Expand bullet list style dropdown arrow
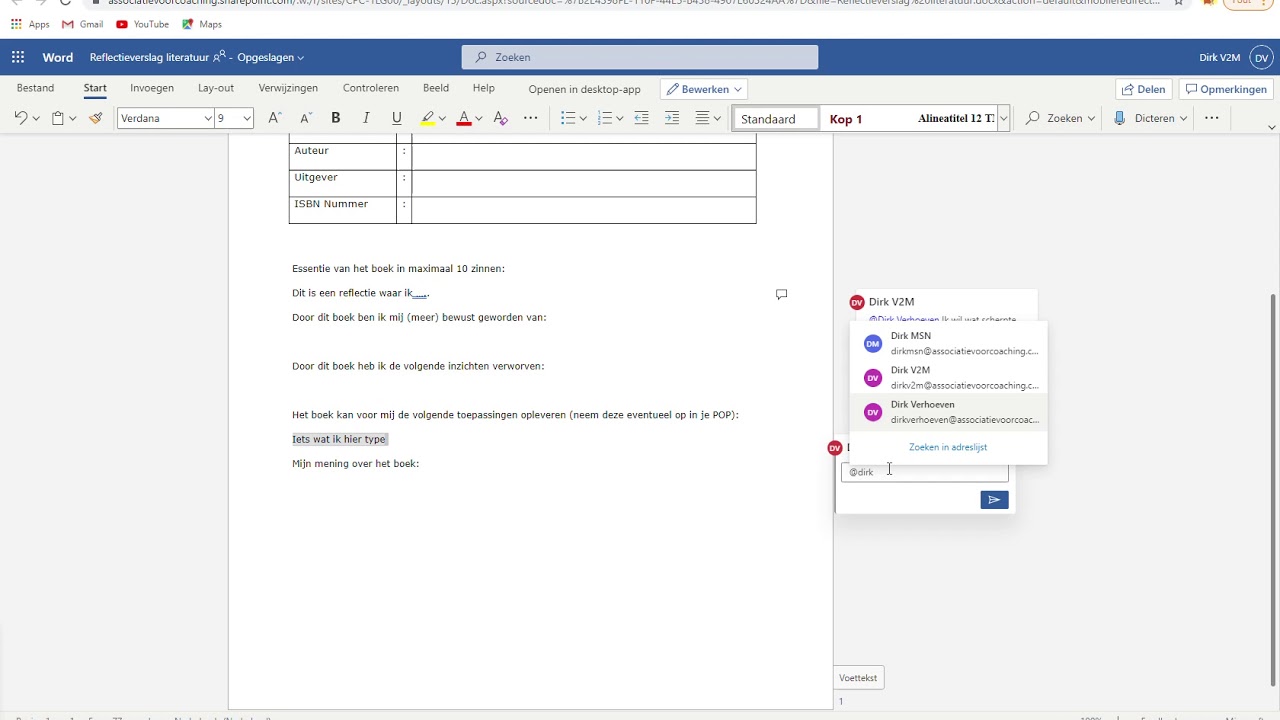The image size is (1280, 720). pyautogui.click(x=583, y=119)
